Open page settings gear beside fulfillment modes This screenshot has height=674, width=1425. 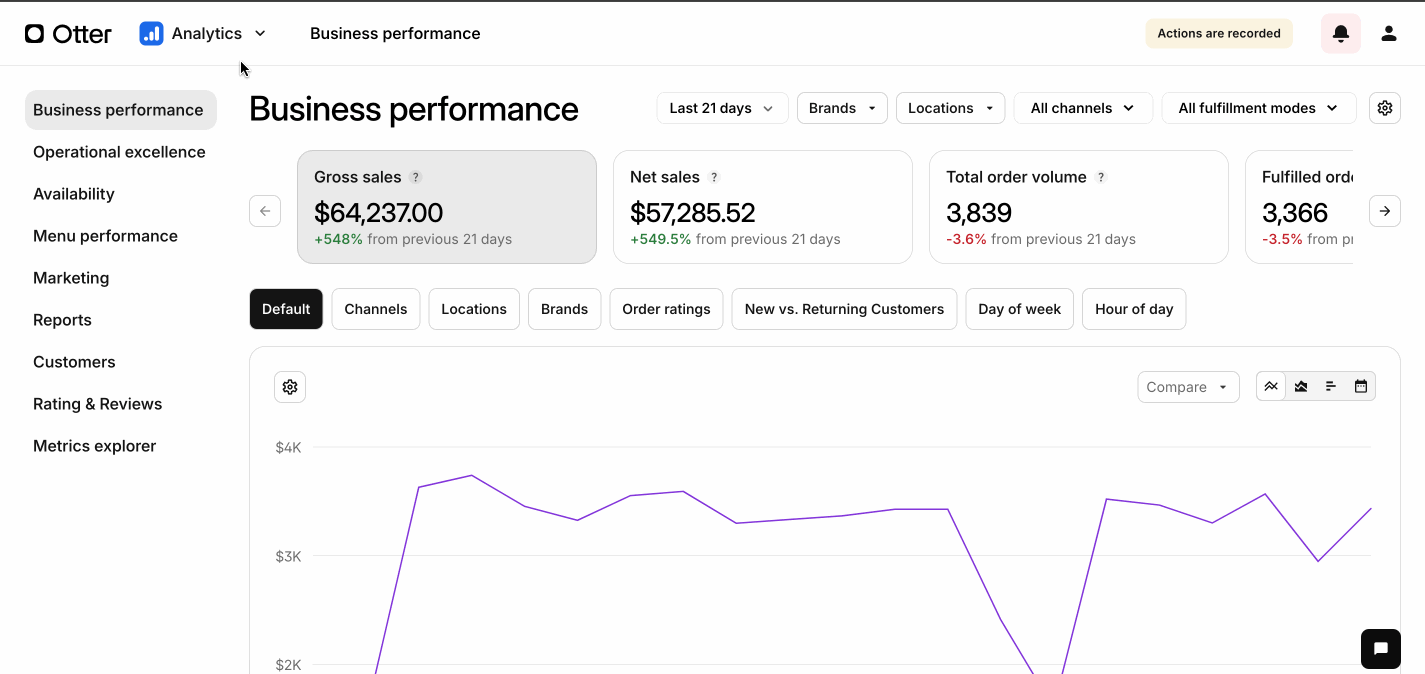pyautogui.click(x=1384, y=108)
